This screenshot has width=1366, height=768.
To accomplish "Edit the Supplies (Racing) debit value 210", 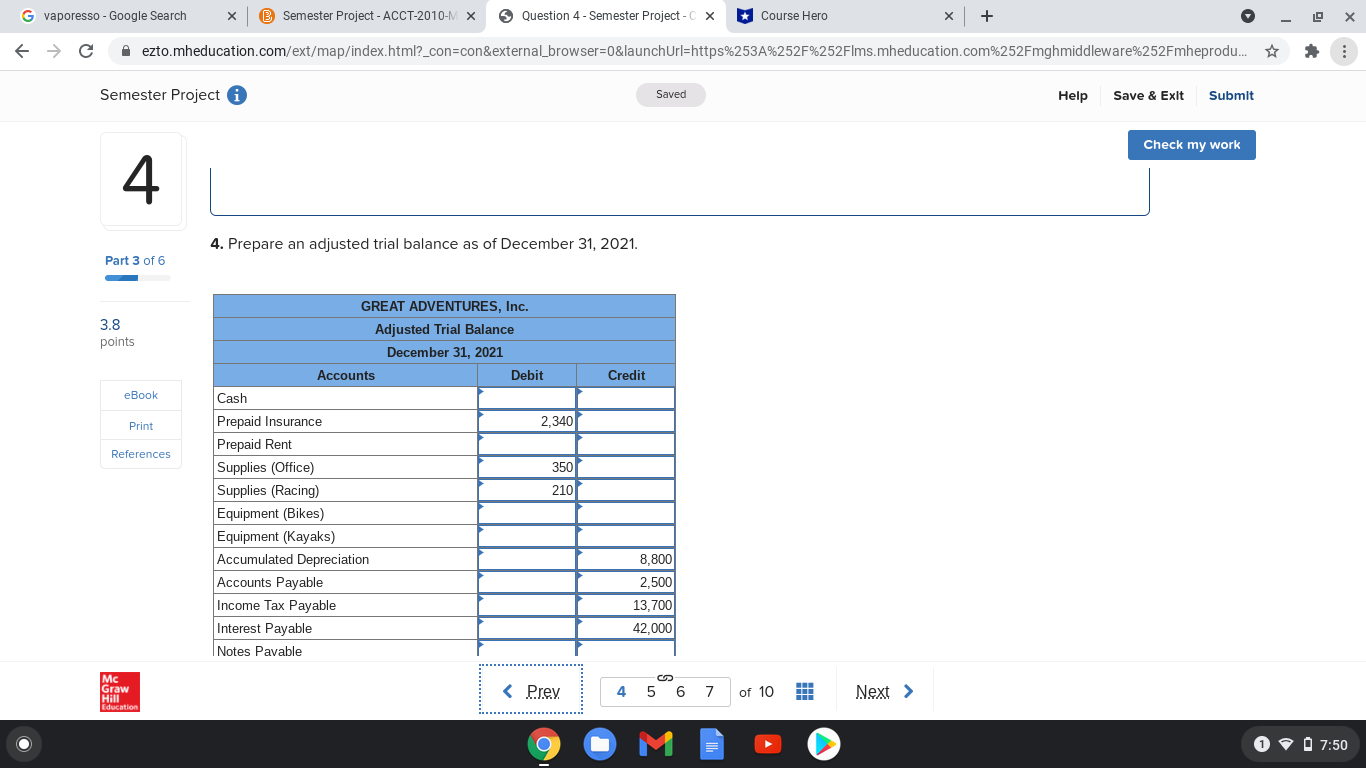I will click(527, 490).
